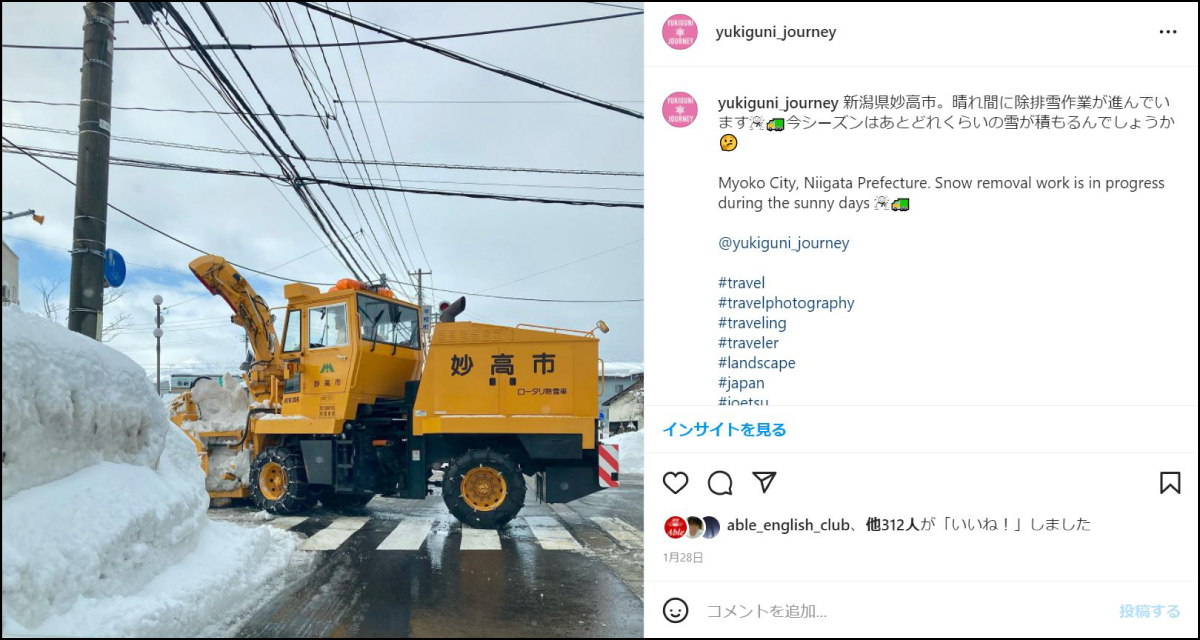Open the #japan hashtag
The height and width of the screenshot is (640, 1200).
click(741, 383)
